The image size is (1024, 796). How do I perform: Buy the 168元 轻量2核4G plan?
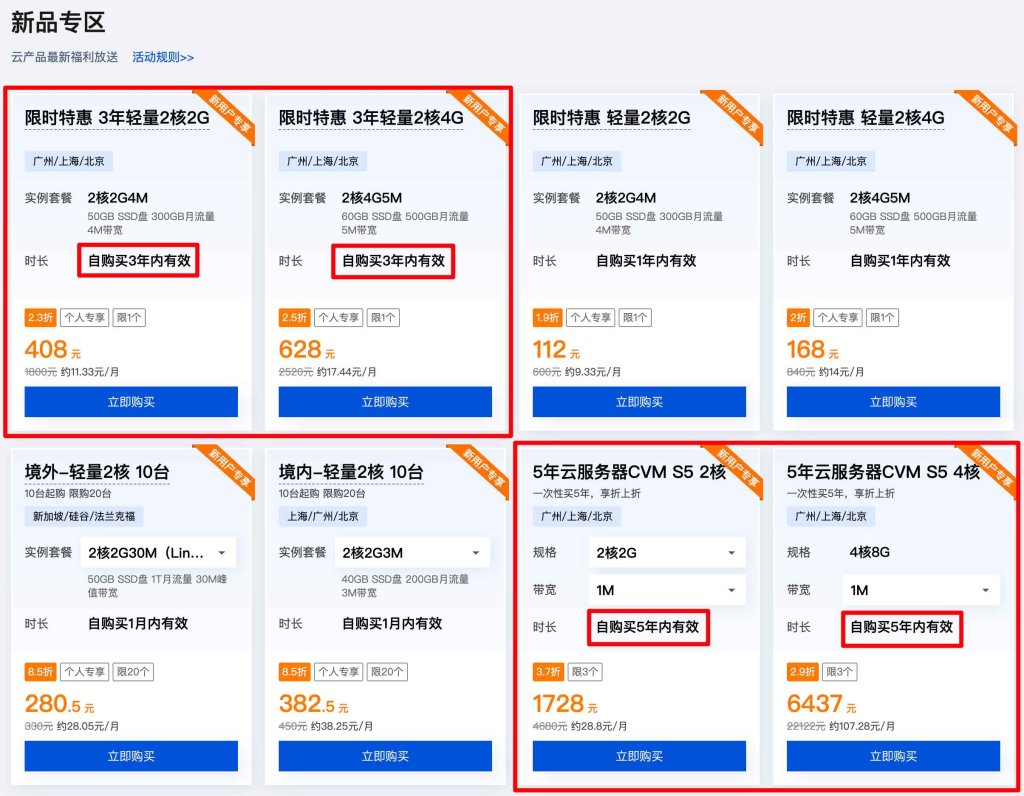[893, 402]
